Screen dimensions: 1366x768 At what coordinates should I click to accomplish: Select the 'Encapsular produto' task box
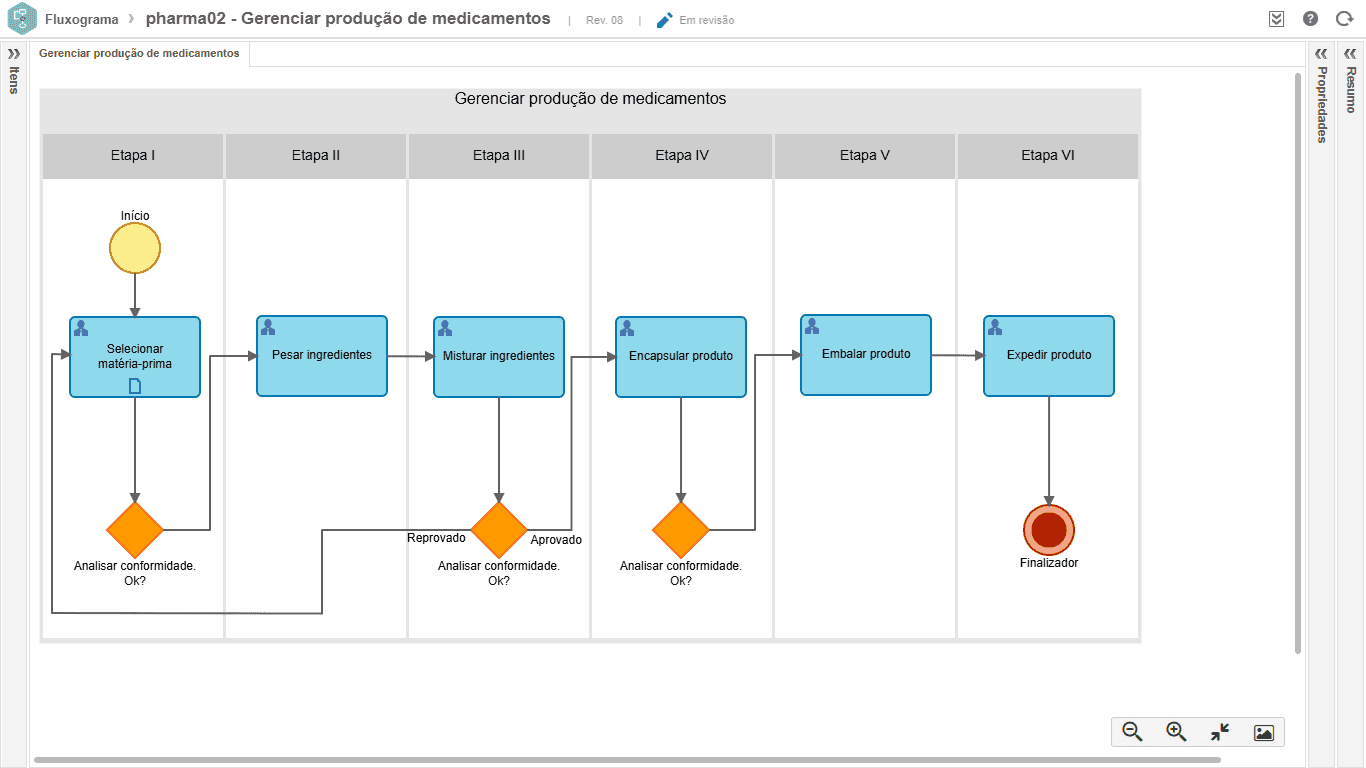(681, 357)
